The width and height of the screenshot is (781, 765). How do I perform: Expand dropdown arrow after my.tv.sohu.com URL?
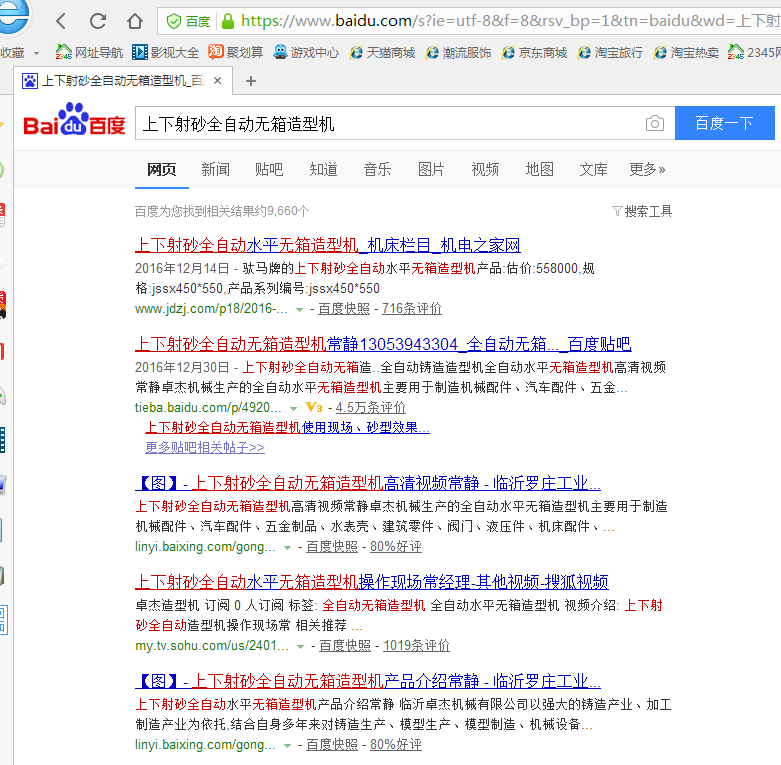coord(300,647)
